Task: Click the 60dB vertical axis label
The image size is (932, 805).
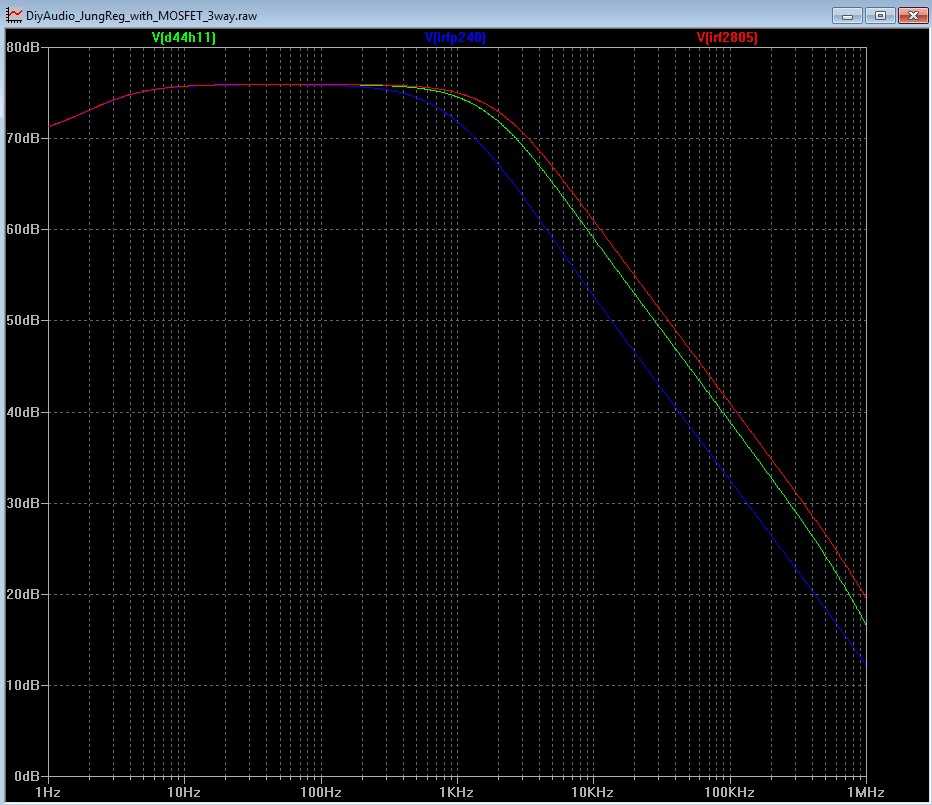Action: pyautogui.click(x=23, y=229)
